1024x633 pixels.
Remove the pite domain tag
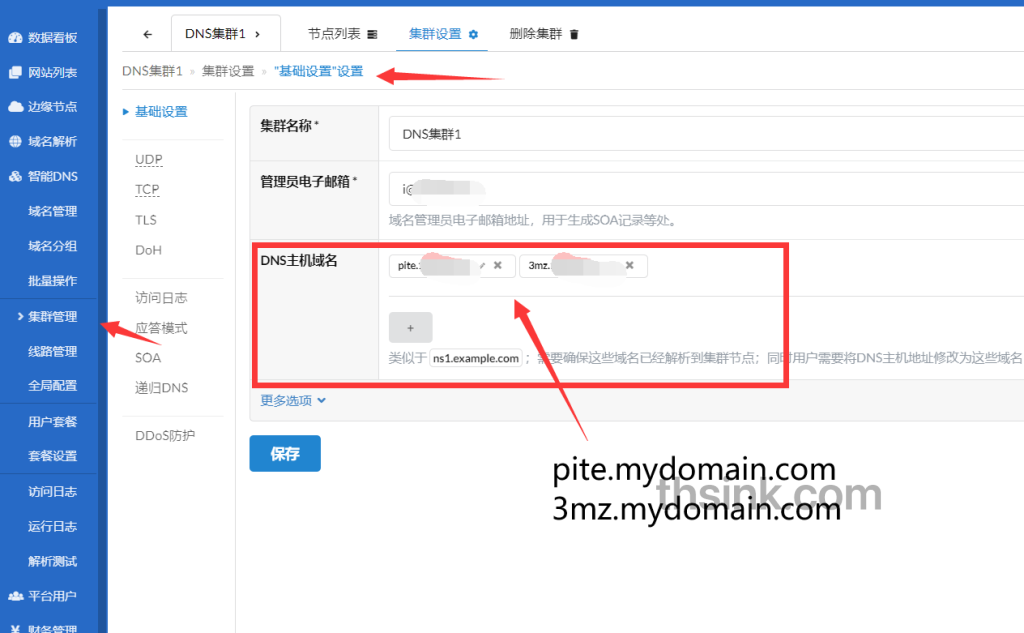pyautogui.click(x=498, y=266)
